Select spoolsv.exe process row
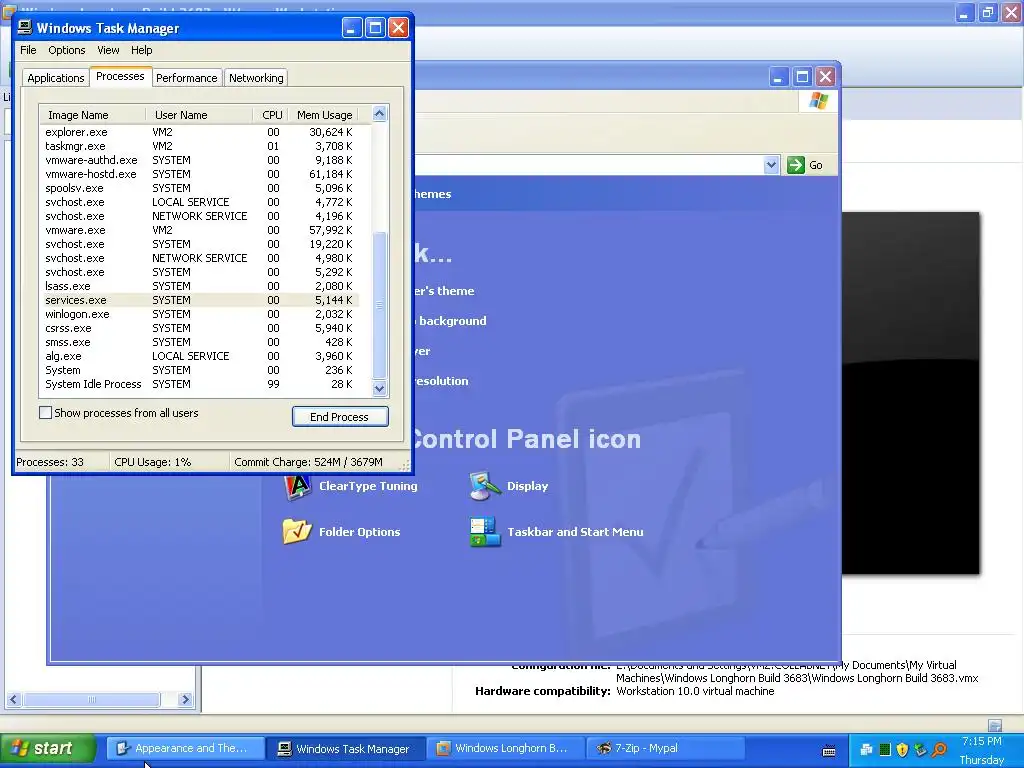This screenshot has width=1024, height=768. (x=199, y=188)
